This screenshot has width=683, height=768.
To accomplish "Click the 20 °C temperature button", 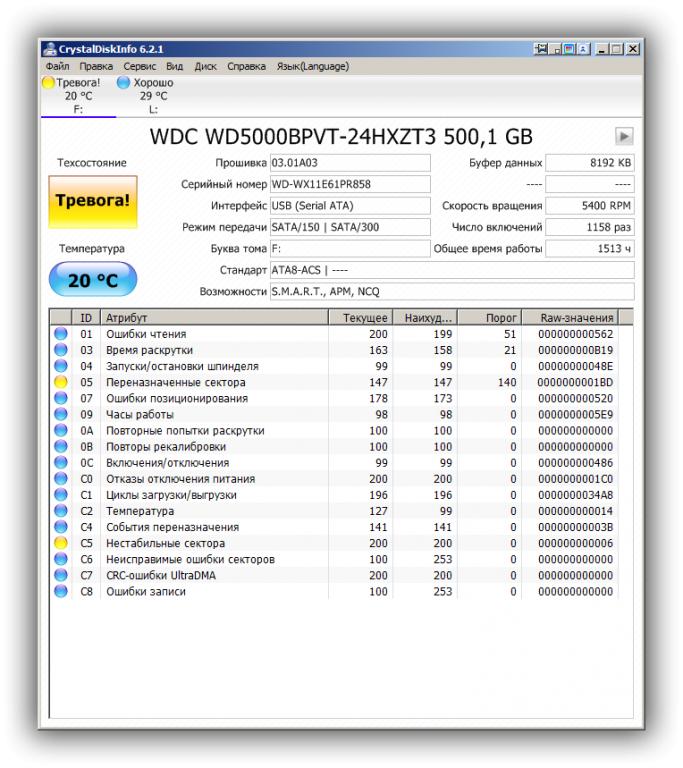I will pyautogui.click(x=93, y=279).
